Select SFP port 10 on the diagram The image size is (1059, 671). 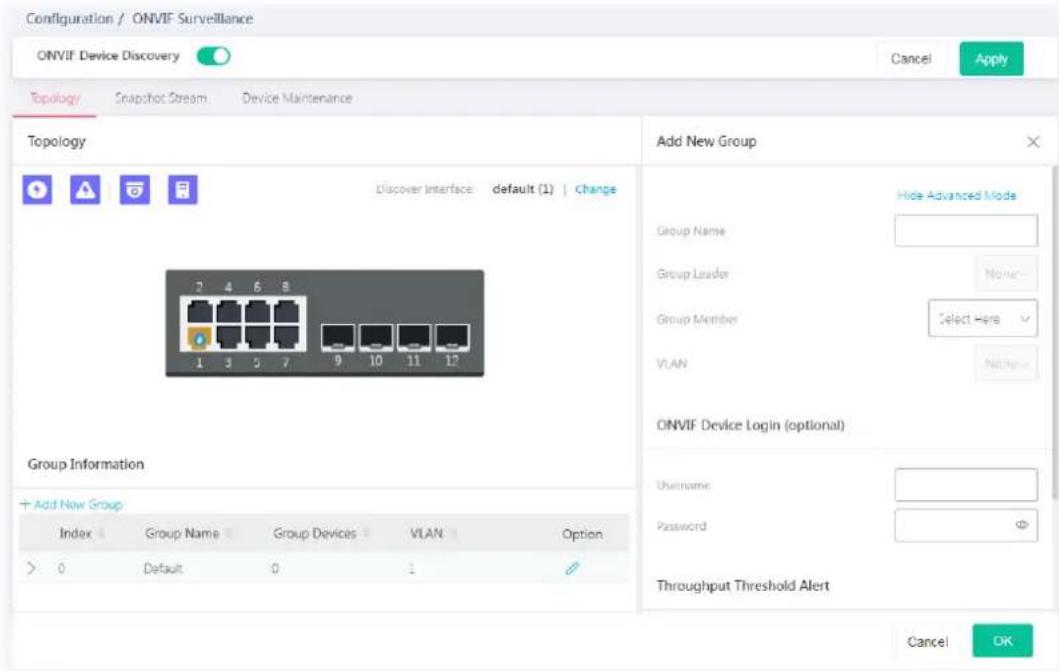[x=376, y=337]
